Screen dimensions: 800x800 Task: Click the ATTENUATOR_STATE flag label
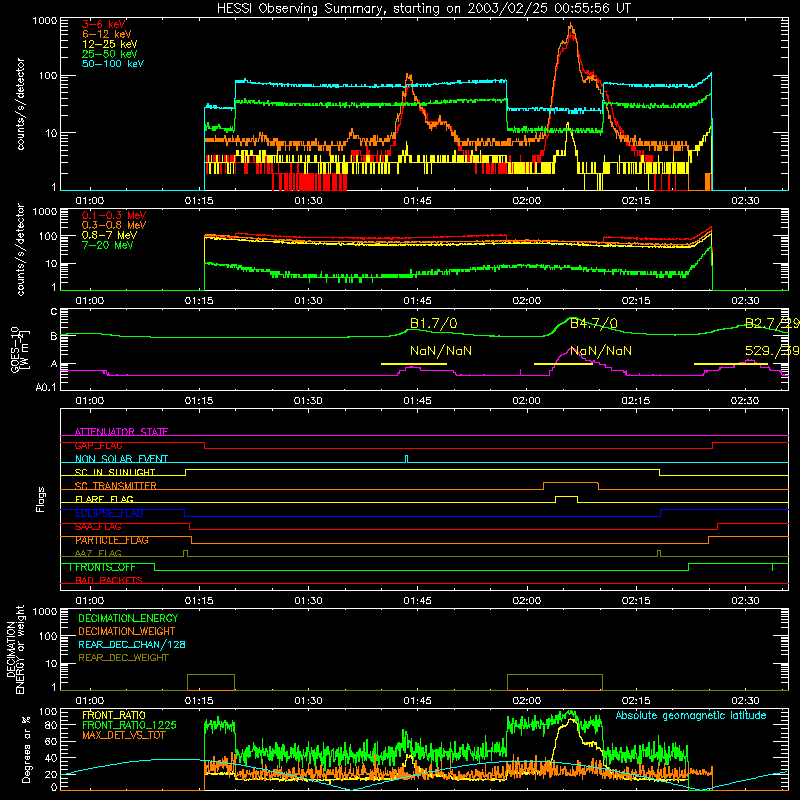[x=121, y=432]
